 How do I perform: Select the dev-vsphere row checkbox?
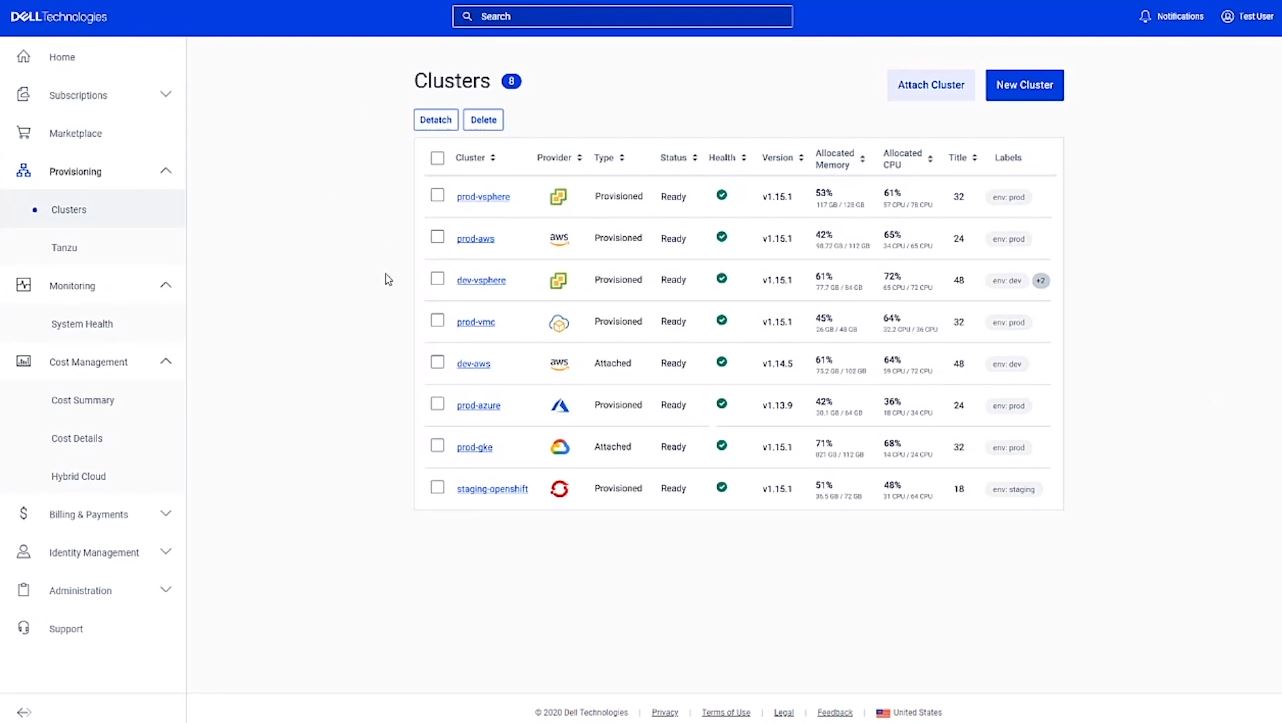coord(437,279)
